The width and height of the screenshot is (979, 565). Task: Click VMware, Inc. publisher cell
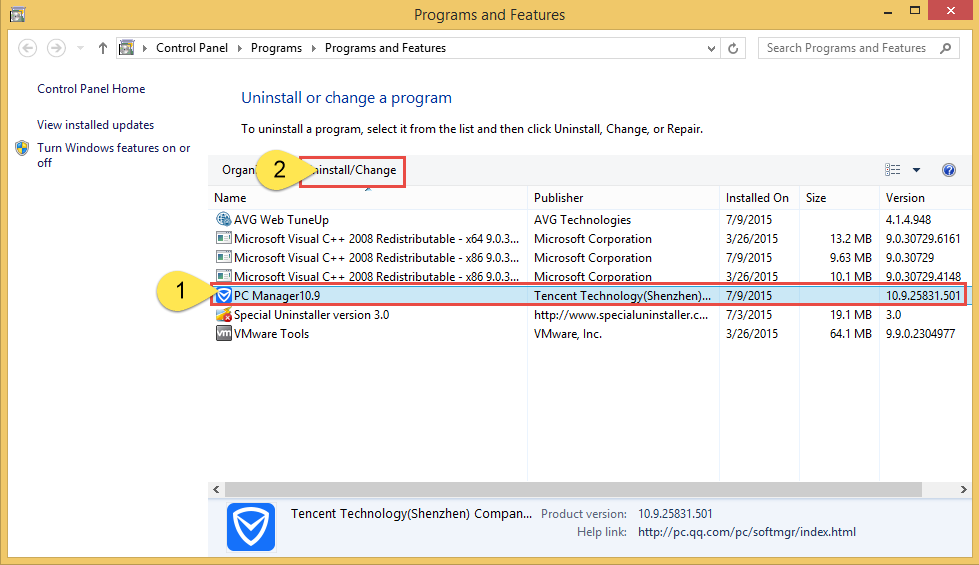pyautogui.click(x=568, y=334)
